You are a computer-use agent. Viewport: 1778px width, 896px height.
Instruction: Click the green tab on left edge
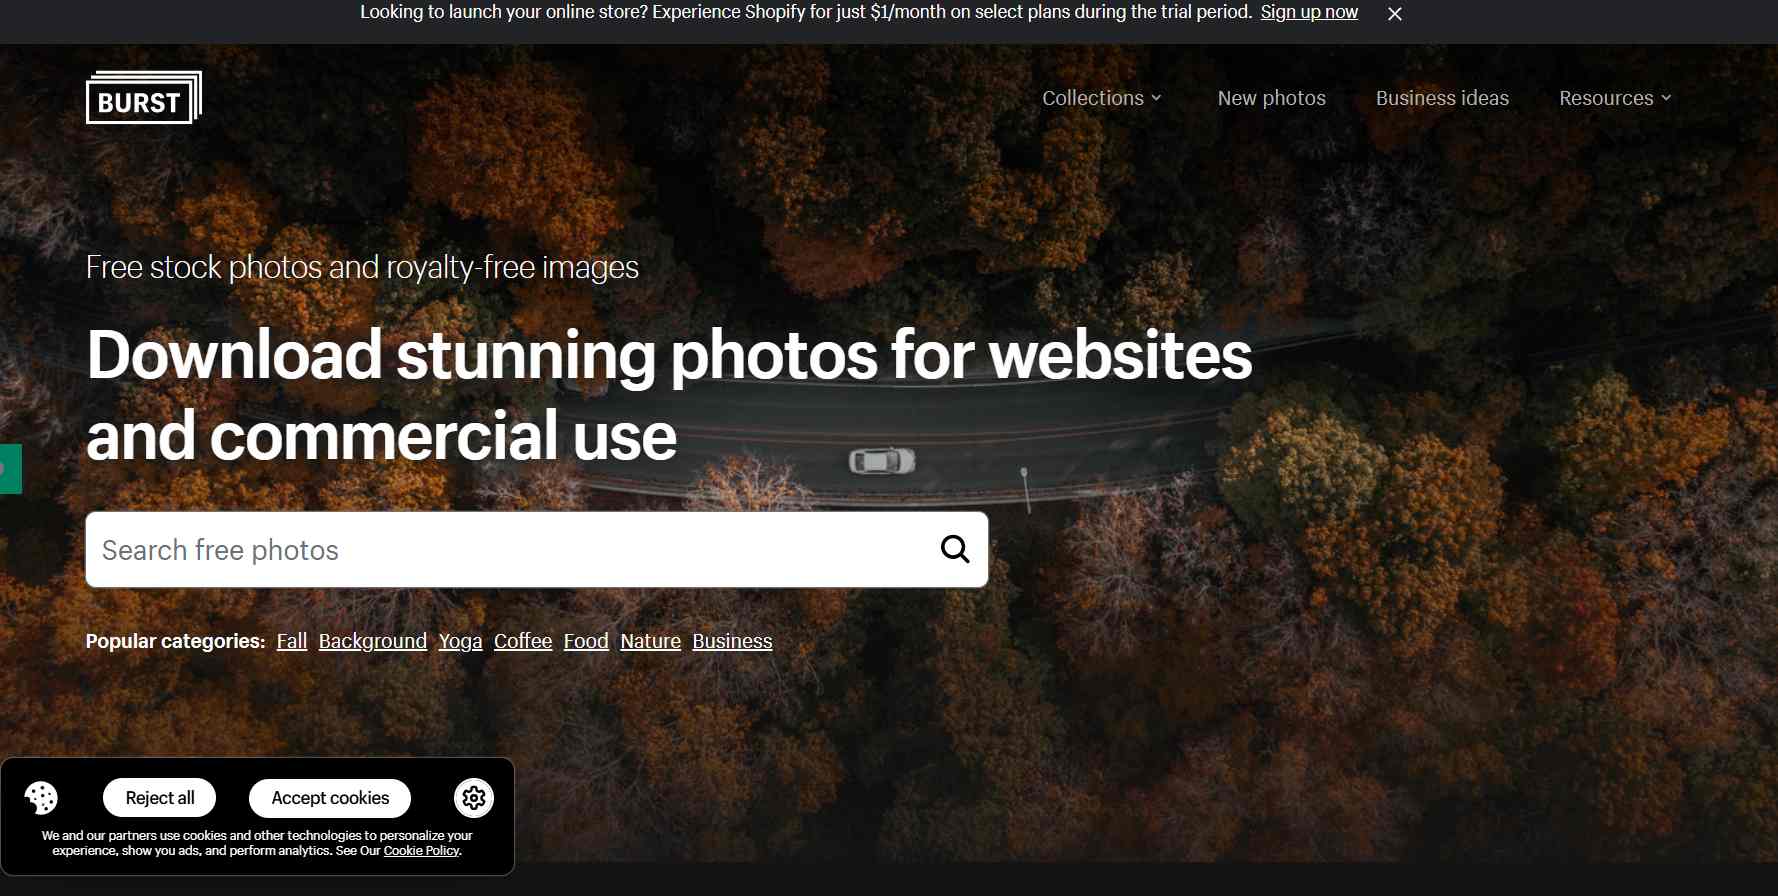coord(10,469)
